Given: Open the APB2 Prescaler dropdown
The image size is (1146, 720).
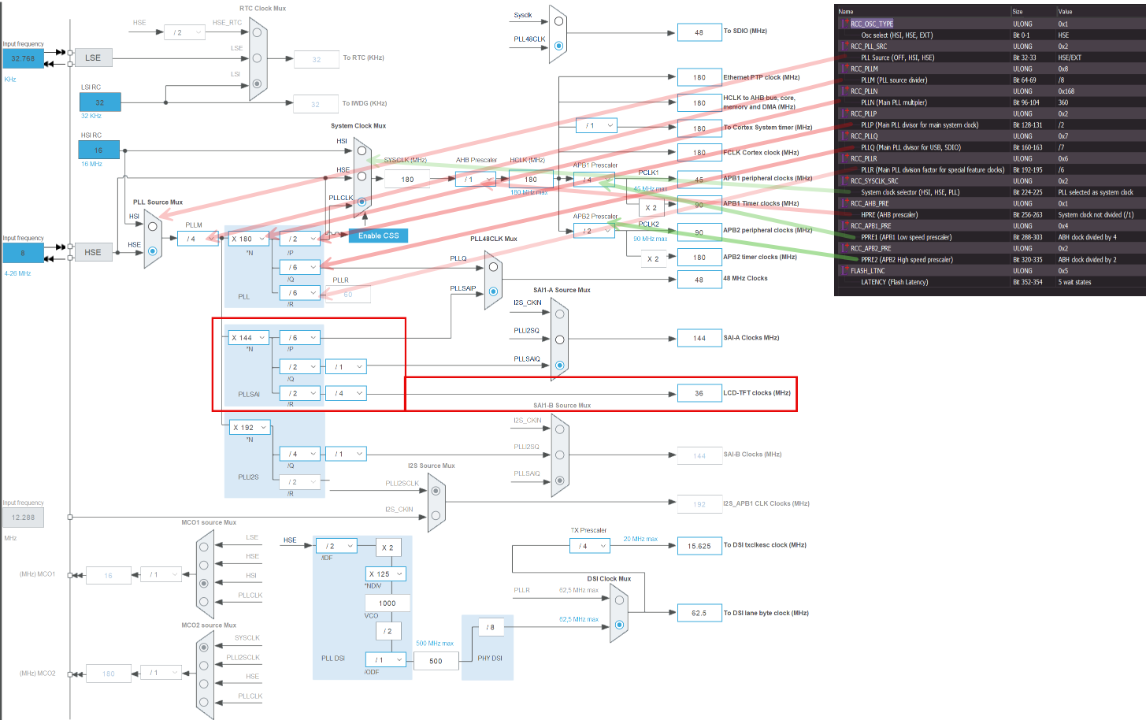Looking at the screenshot, I should point(594,231).
